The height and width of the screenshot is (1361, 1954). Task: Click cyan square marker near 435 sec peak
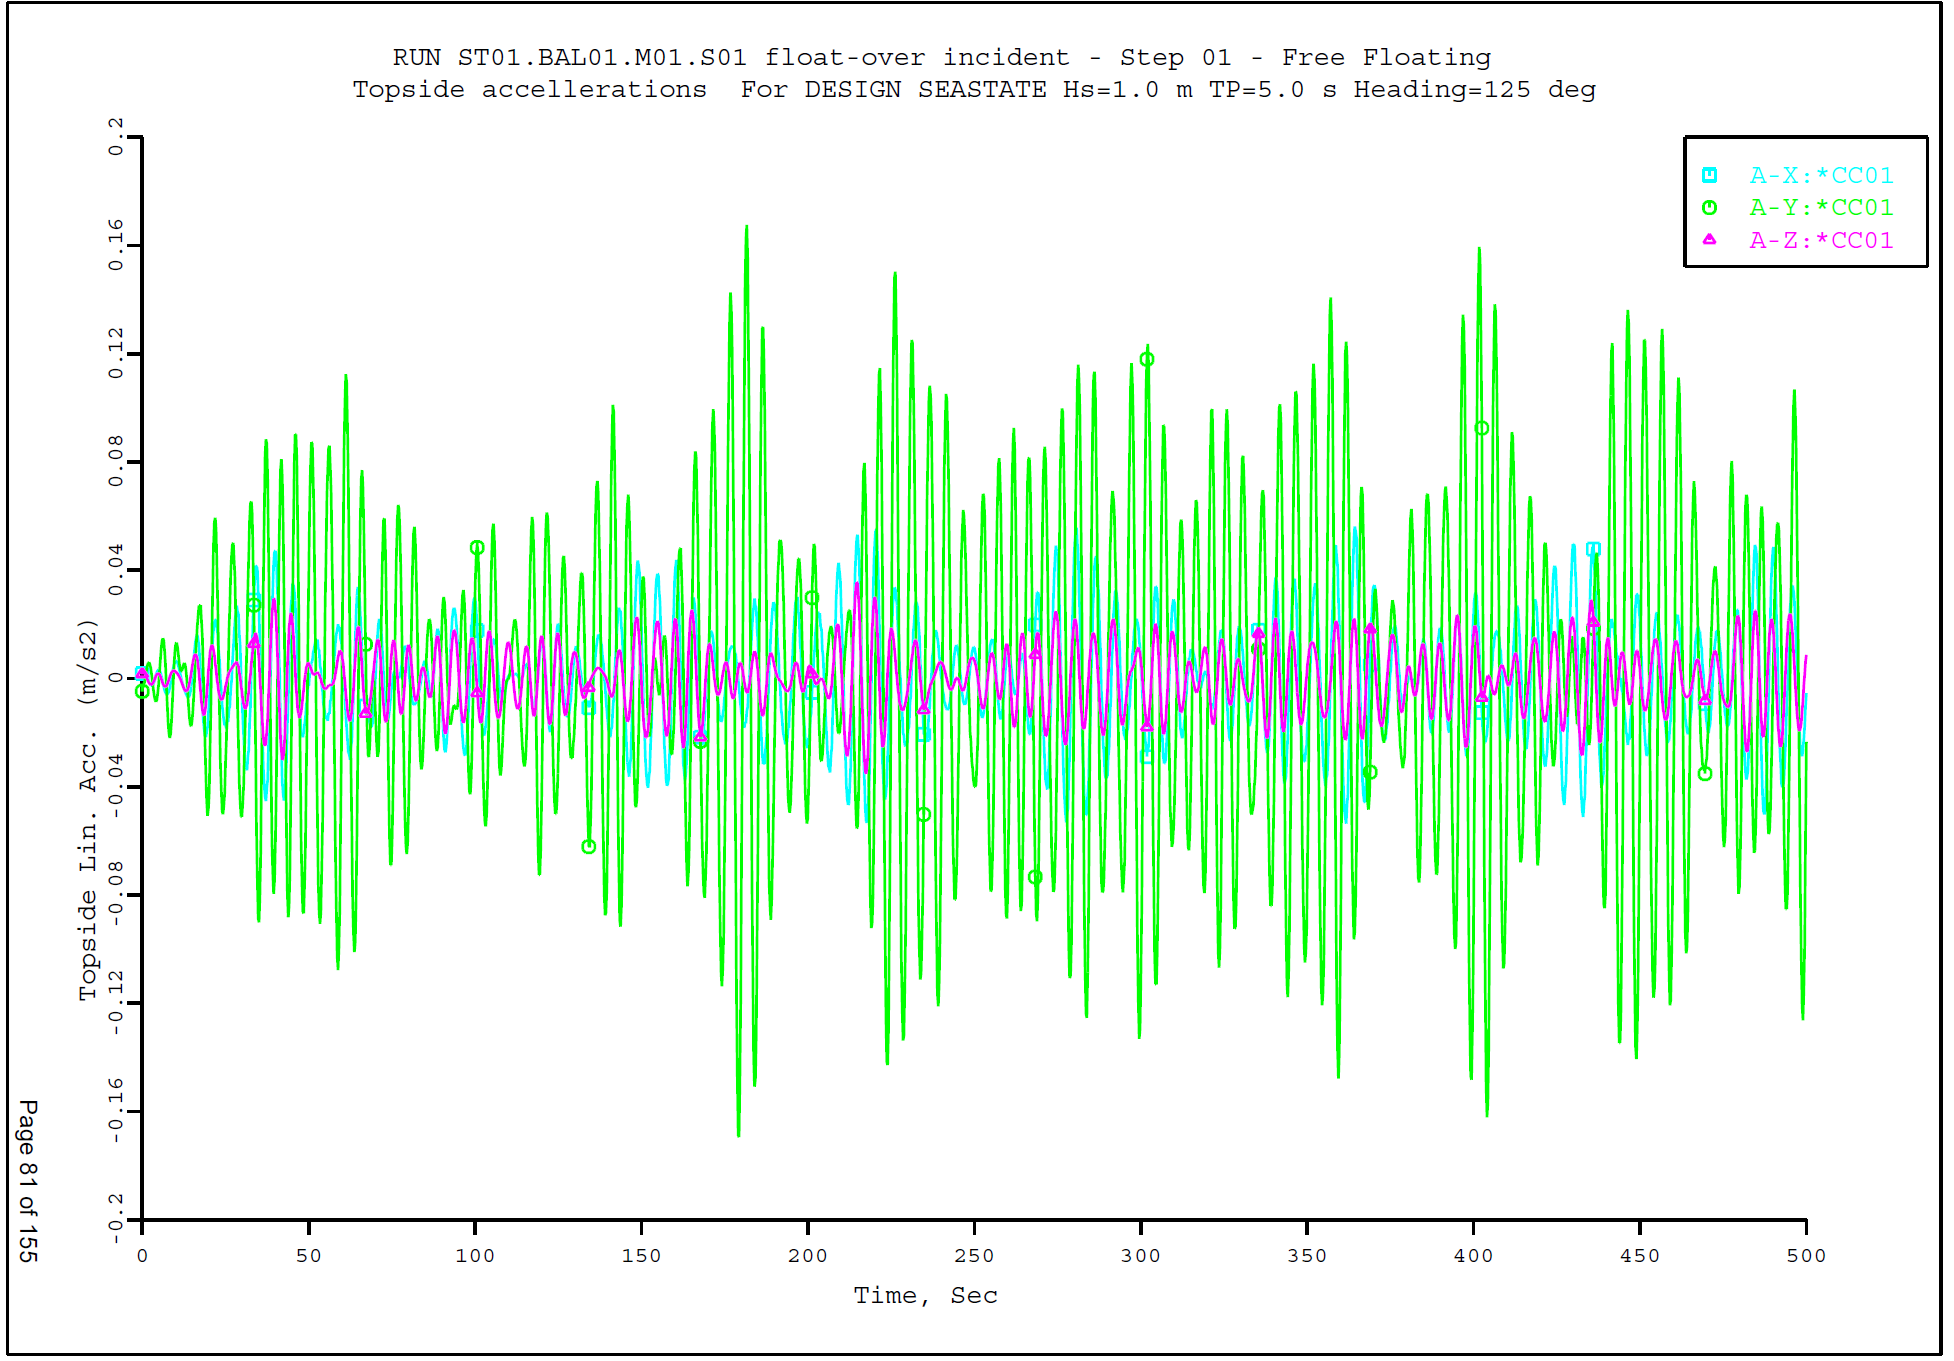click(x=1593, y=549)
